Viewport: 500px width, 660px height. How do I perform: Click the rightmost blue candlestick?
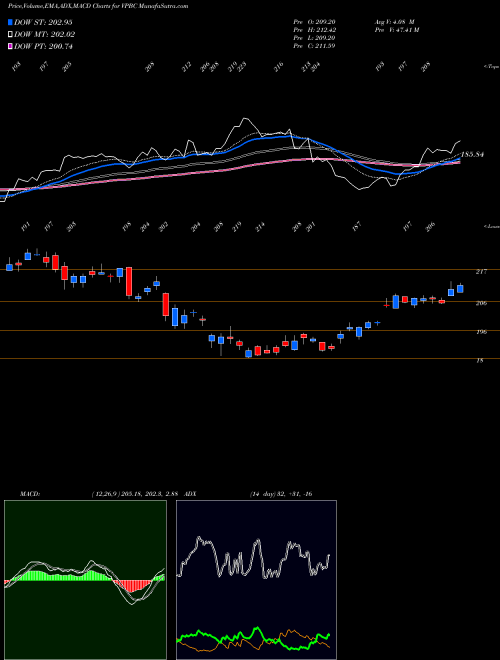460,288
